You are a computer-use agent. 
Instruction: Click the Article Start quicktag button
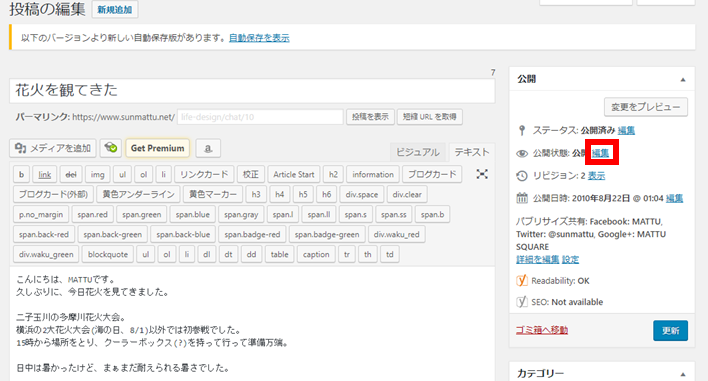[x=294, y=174]
